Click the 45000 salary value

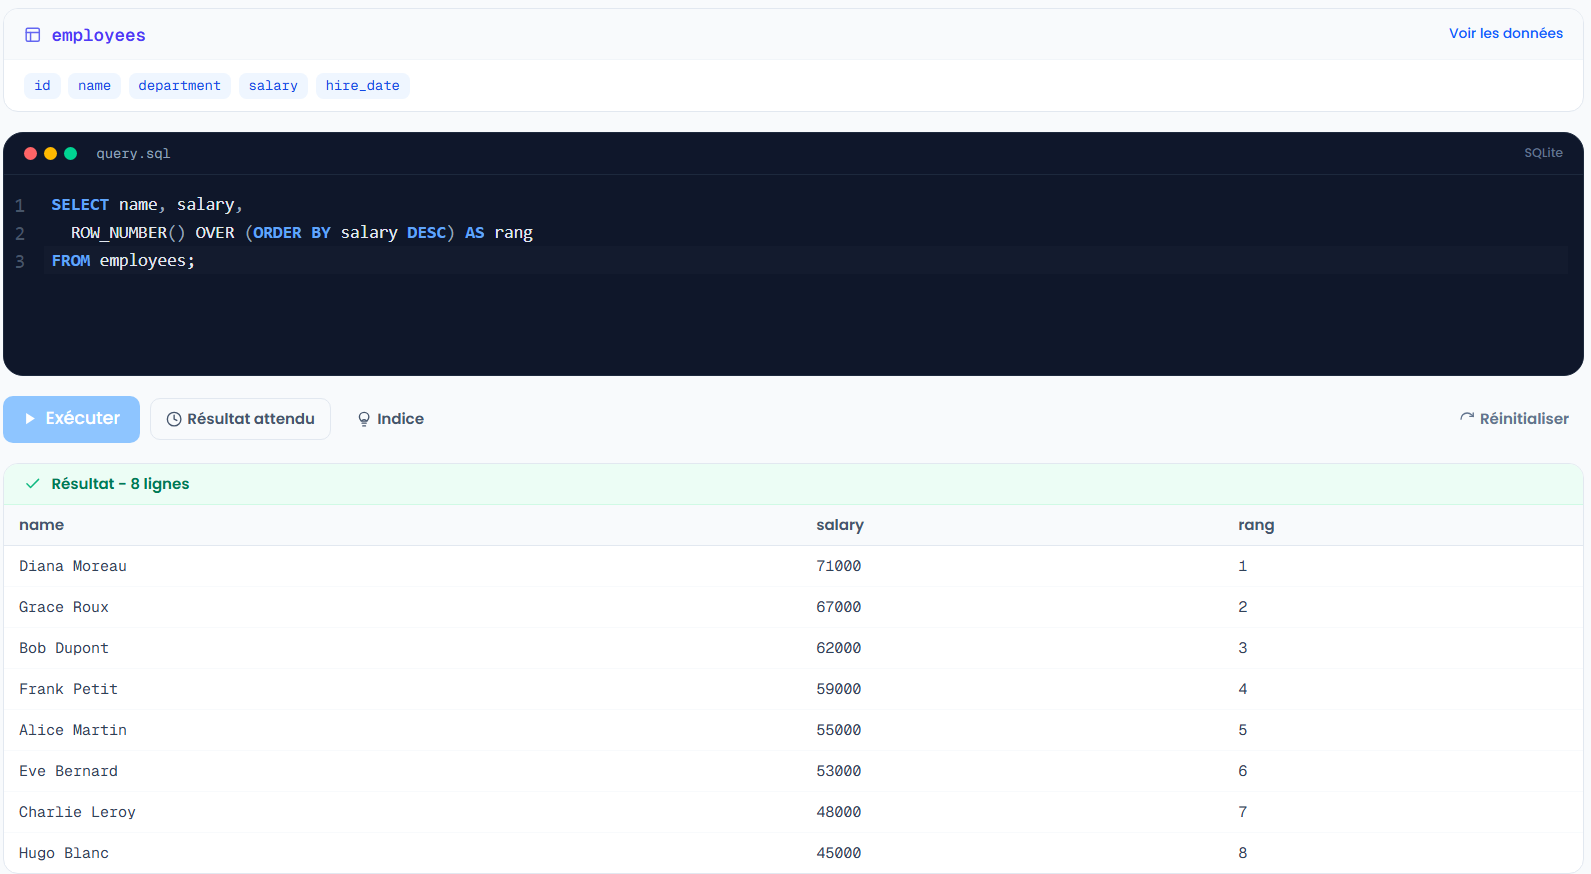point(838,853)
